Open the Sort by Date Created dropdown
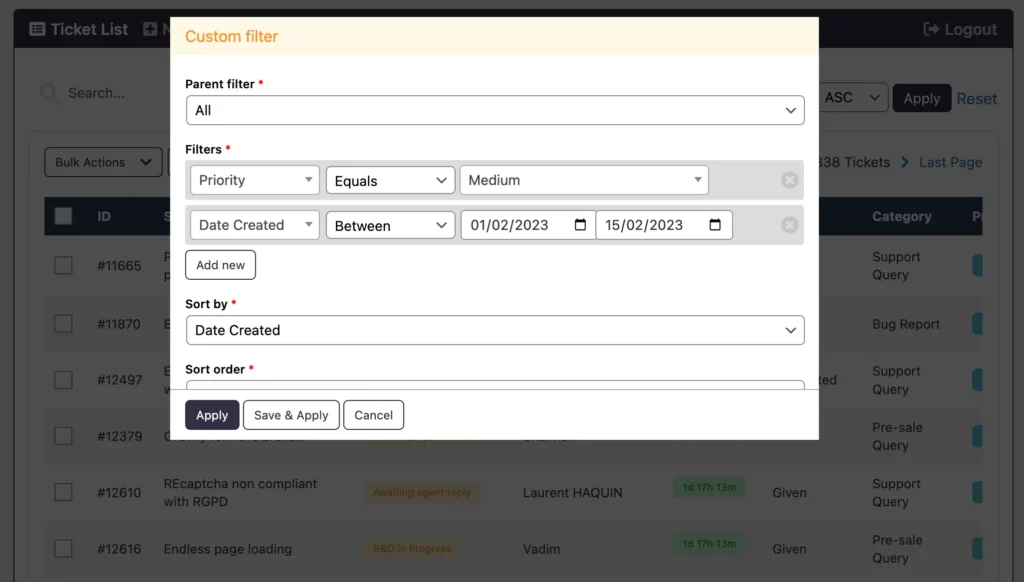Screen dimensions: 1024x582 coord(495,330)
